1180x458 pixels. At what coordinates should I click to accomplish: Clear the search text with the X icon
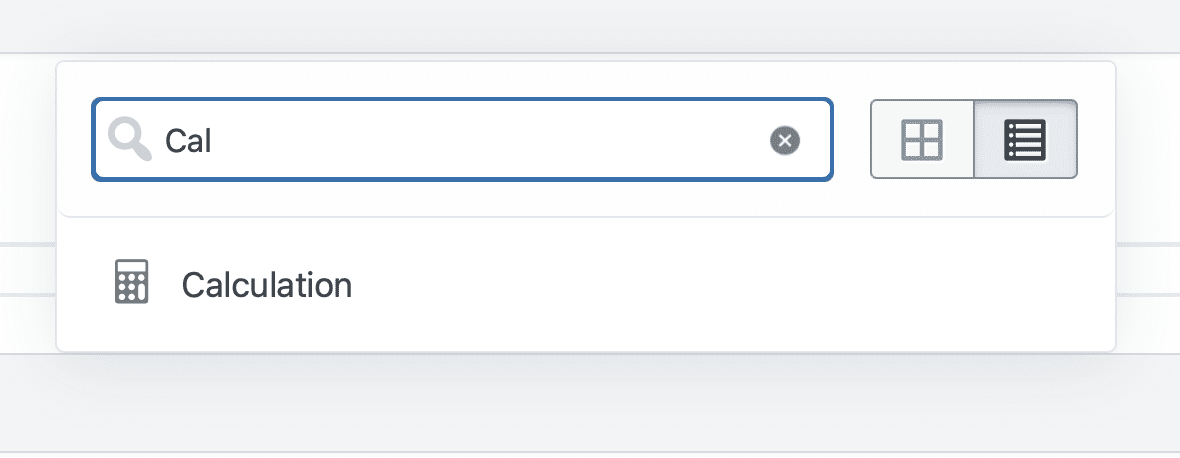pos(785,141)
